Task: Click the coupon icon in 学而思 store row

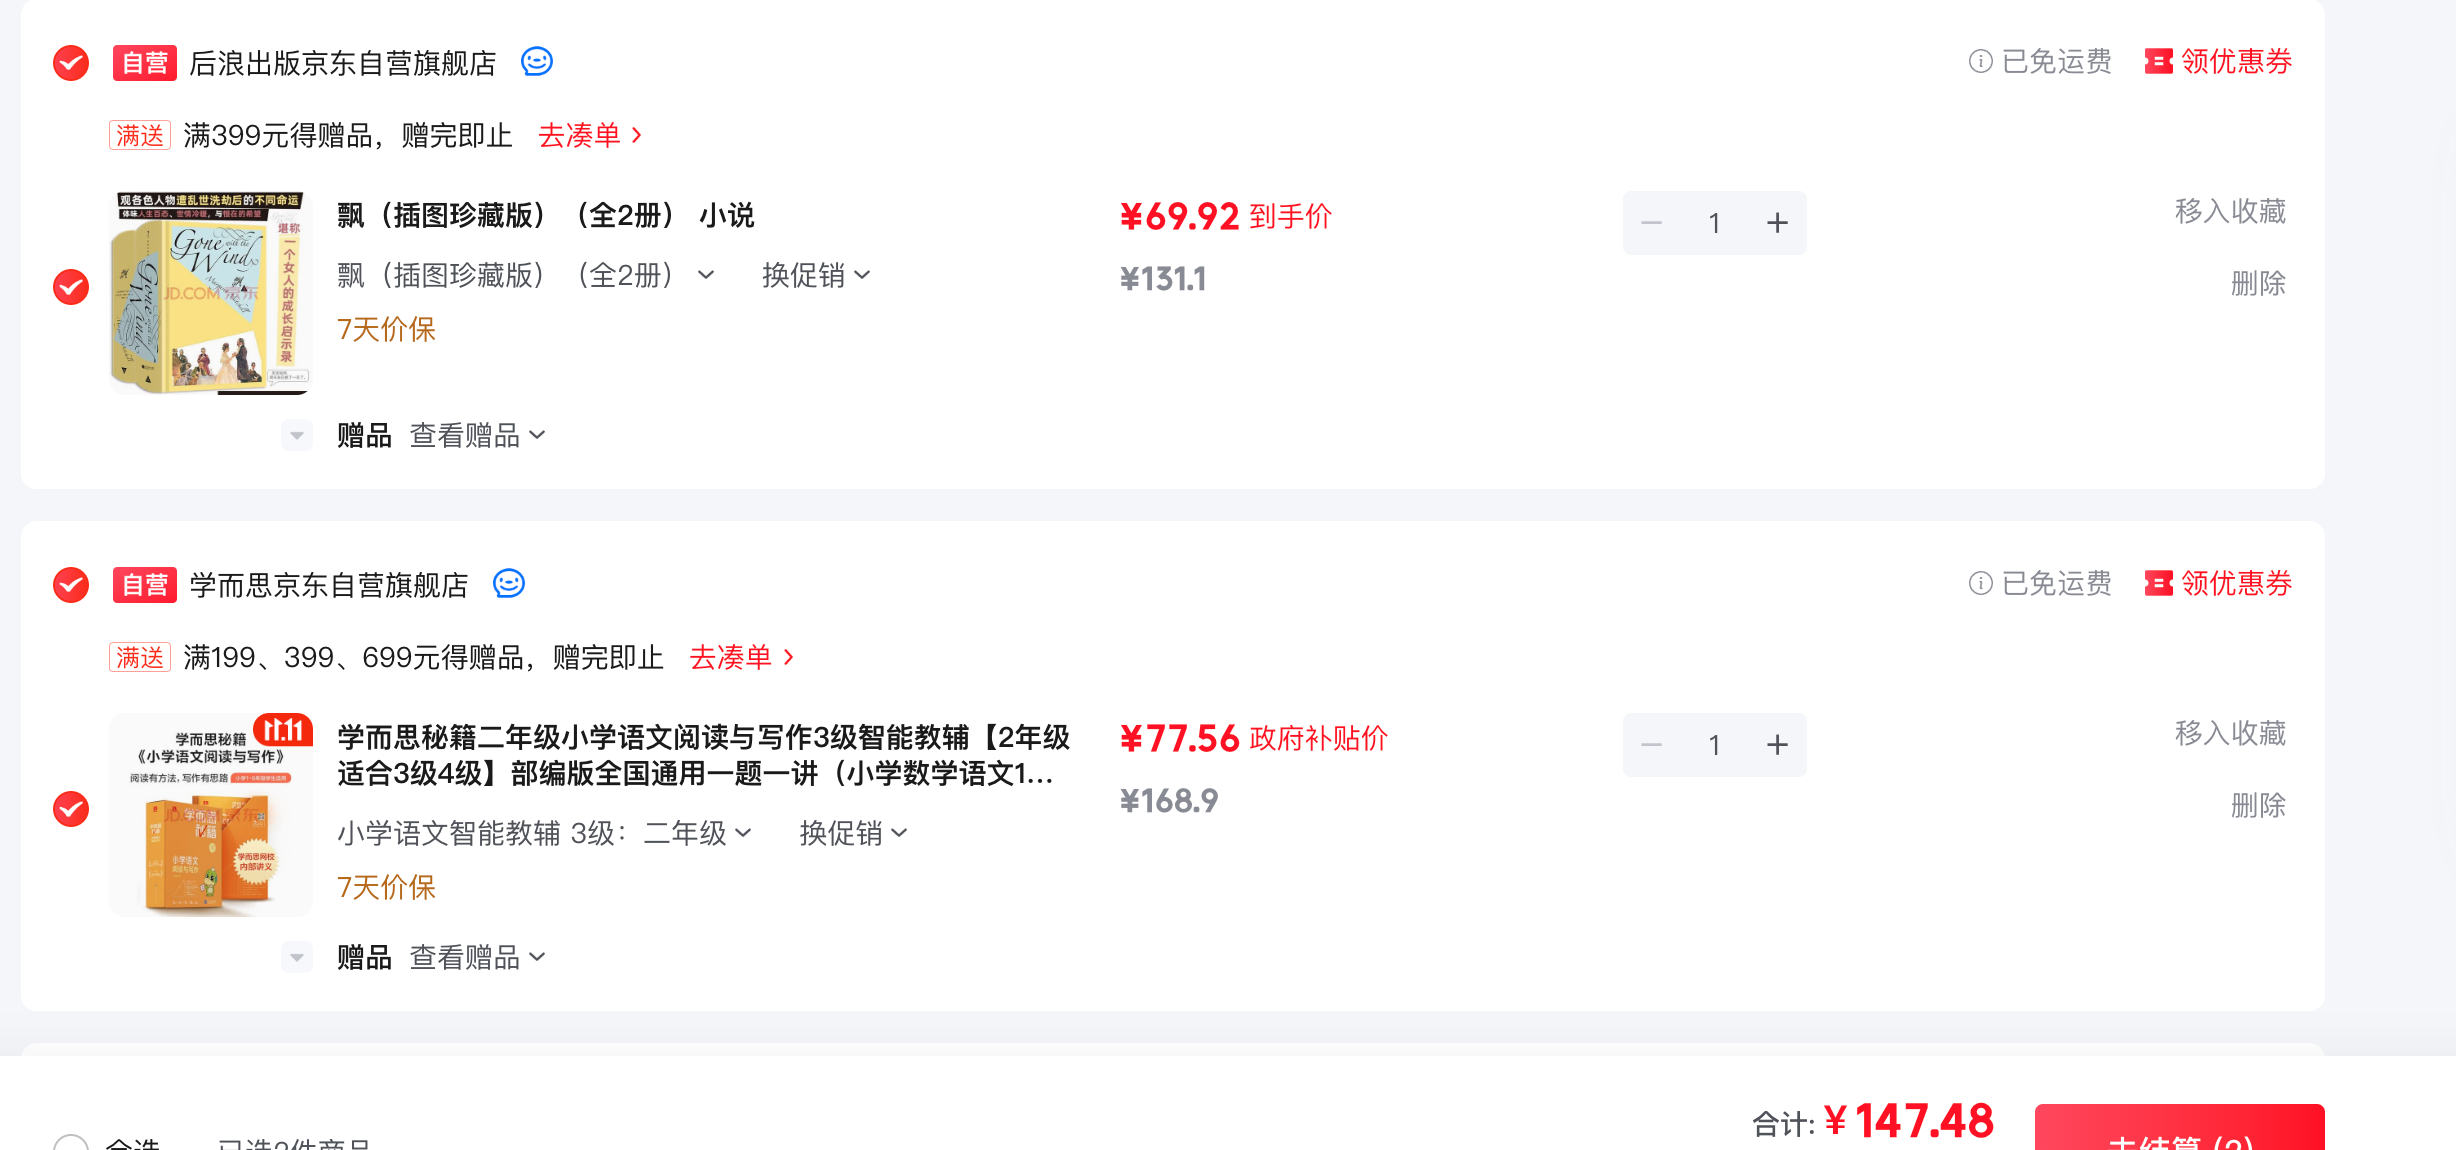Action: (2158, 584)
